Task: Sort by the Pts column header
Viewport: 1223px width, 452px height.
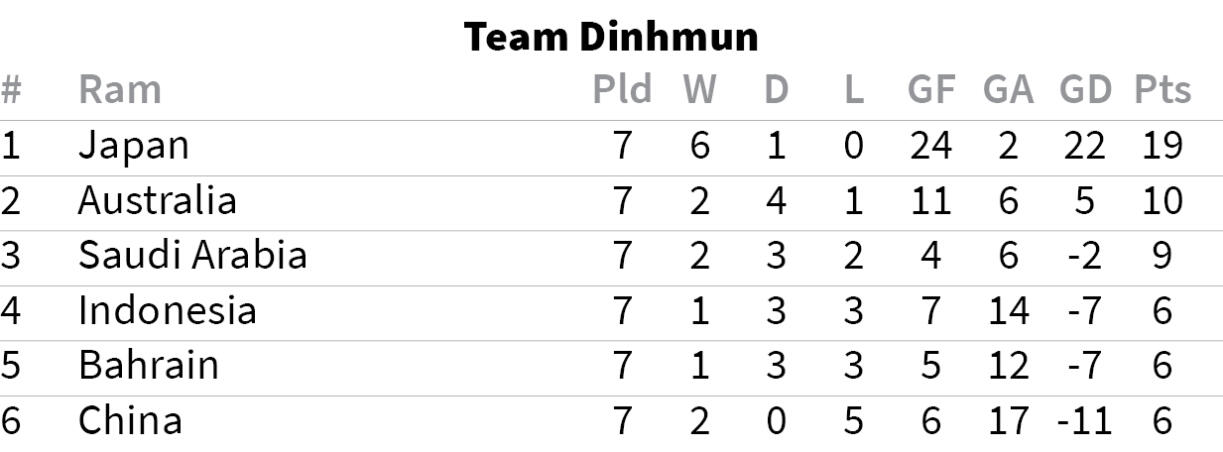Action: (1162, 90)
